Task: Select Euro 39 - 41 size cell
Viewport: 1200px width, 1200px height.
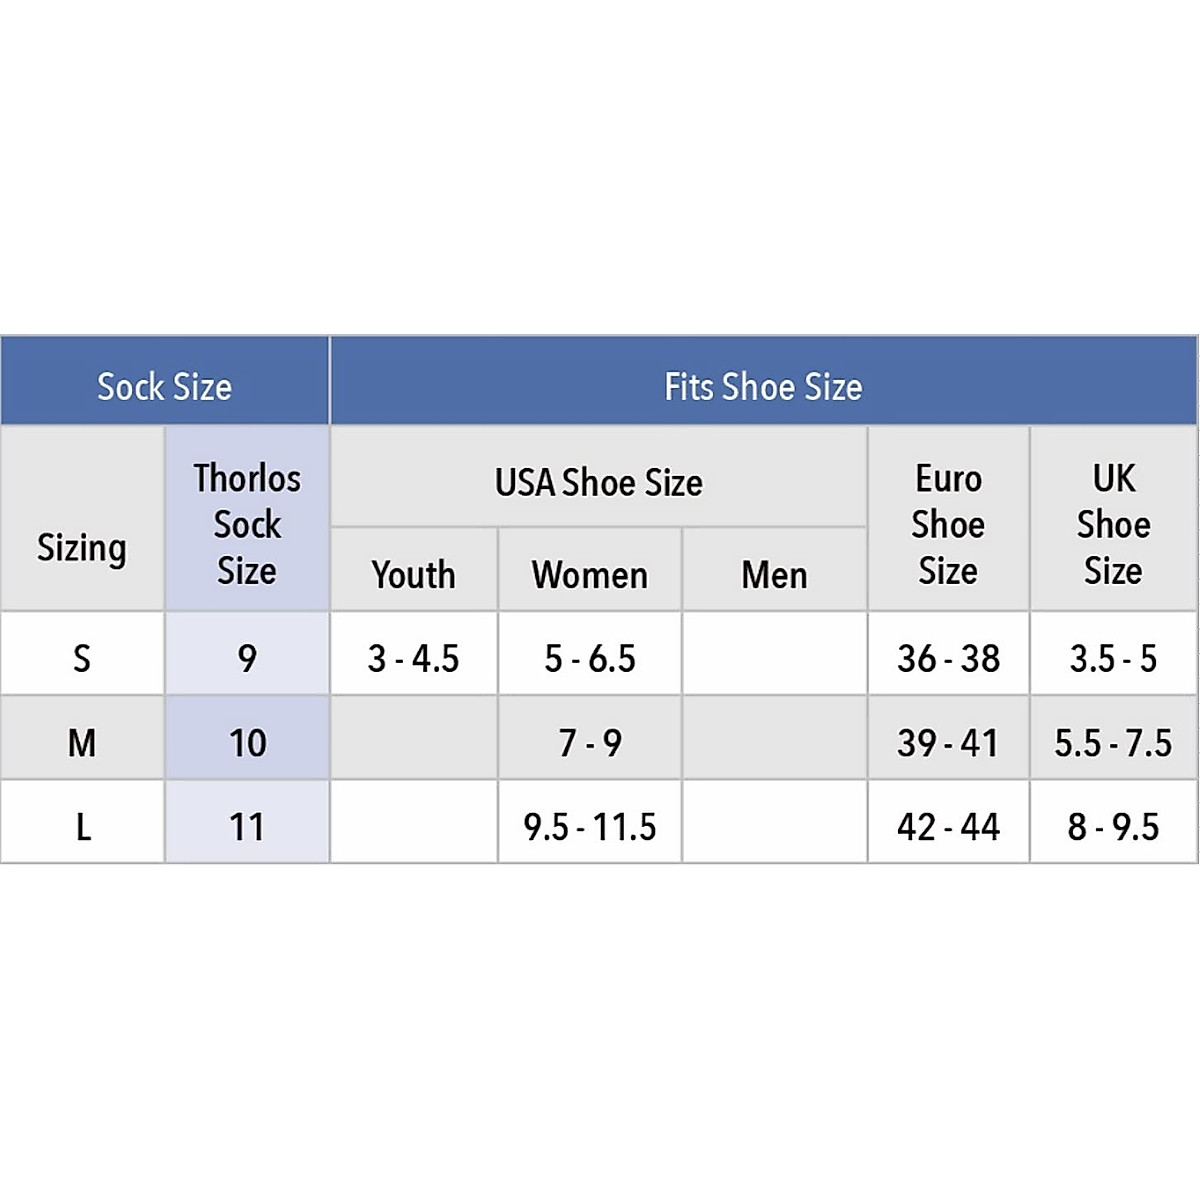Action: tap(948, 742)
